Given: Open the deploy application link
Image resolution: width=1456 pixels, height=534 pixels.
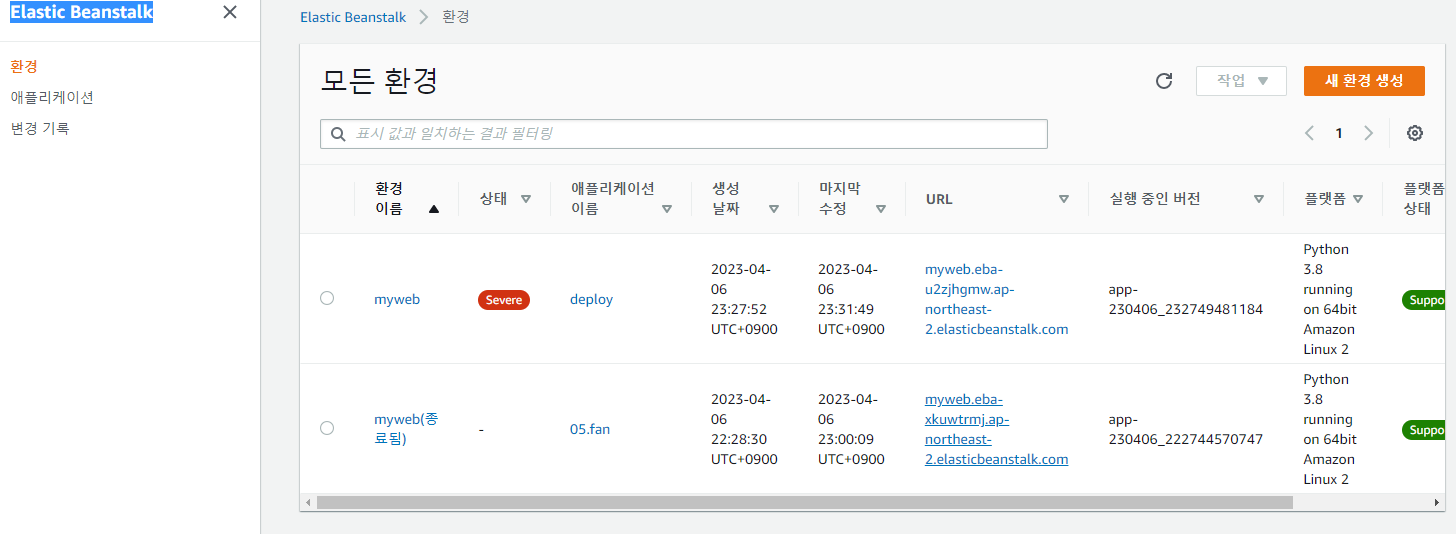Looking at the screenshot, I should pos(591,299).
